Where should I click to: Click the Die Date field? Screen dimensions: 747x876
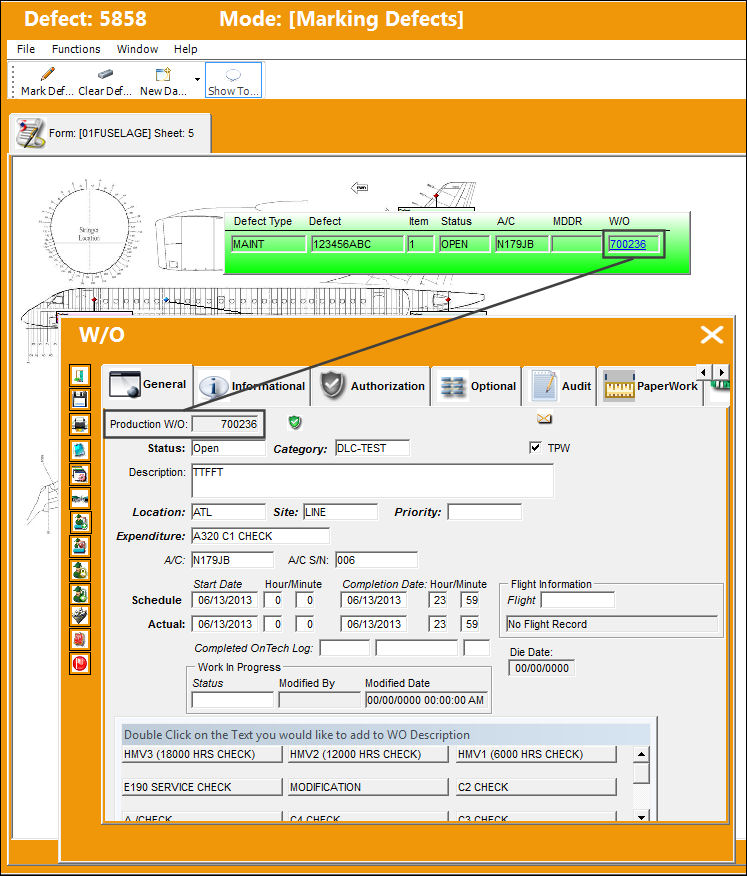pos(541,668)
